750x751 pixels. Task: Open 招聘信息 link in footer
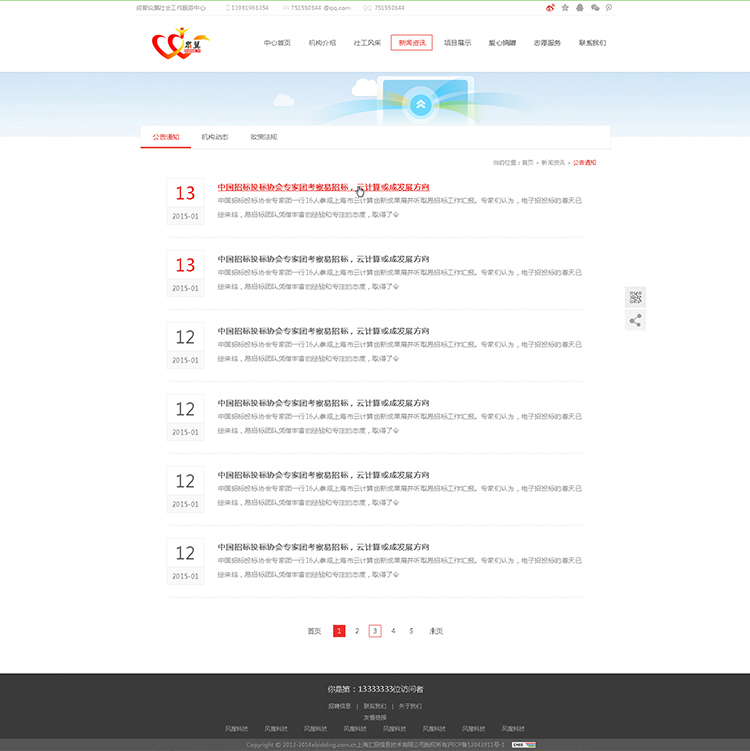(341, 706)
